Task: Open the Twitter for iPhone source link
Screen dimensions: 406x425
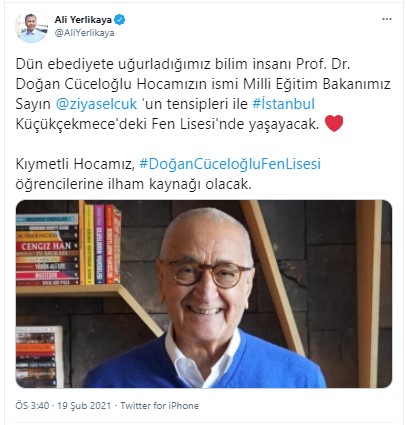Action: (x=159, y=406)
